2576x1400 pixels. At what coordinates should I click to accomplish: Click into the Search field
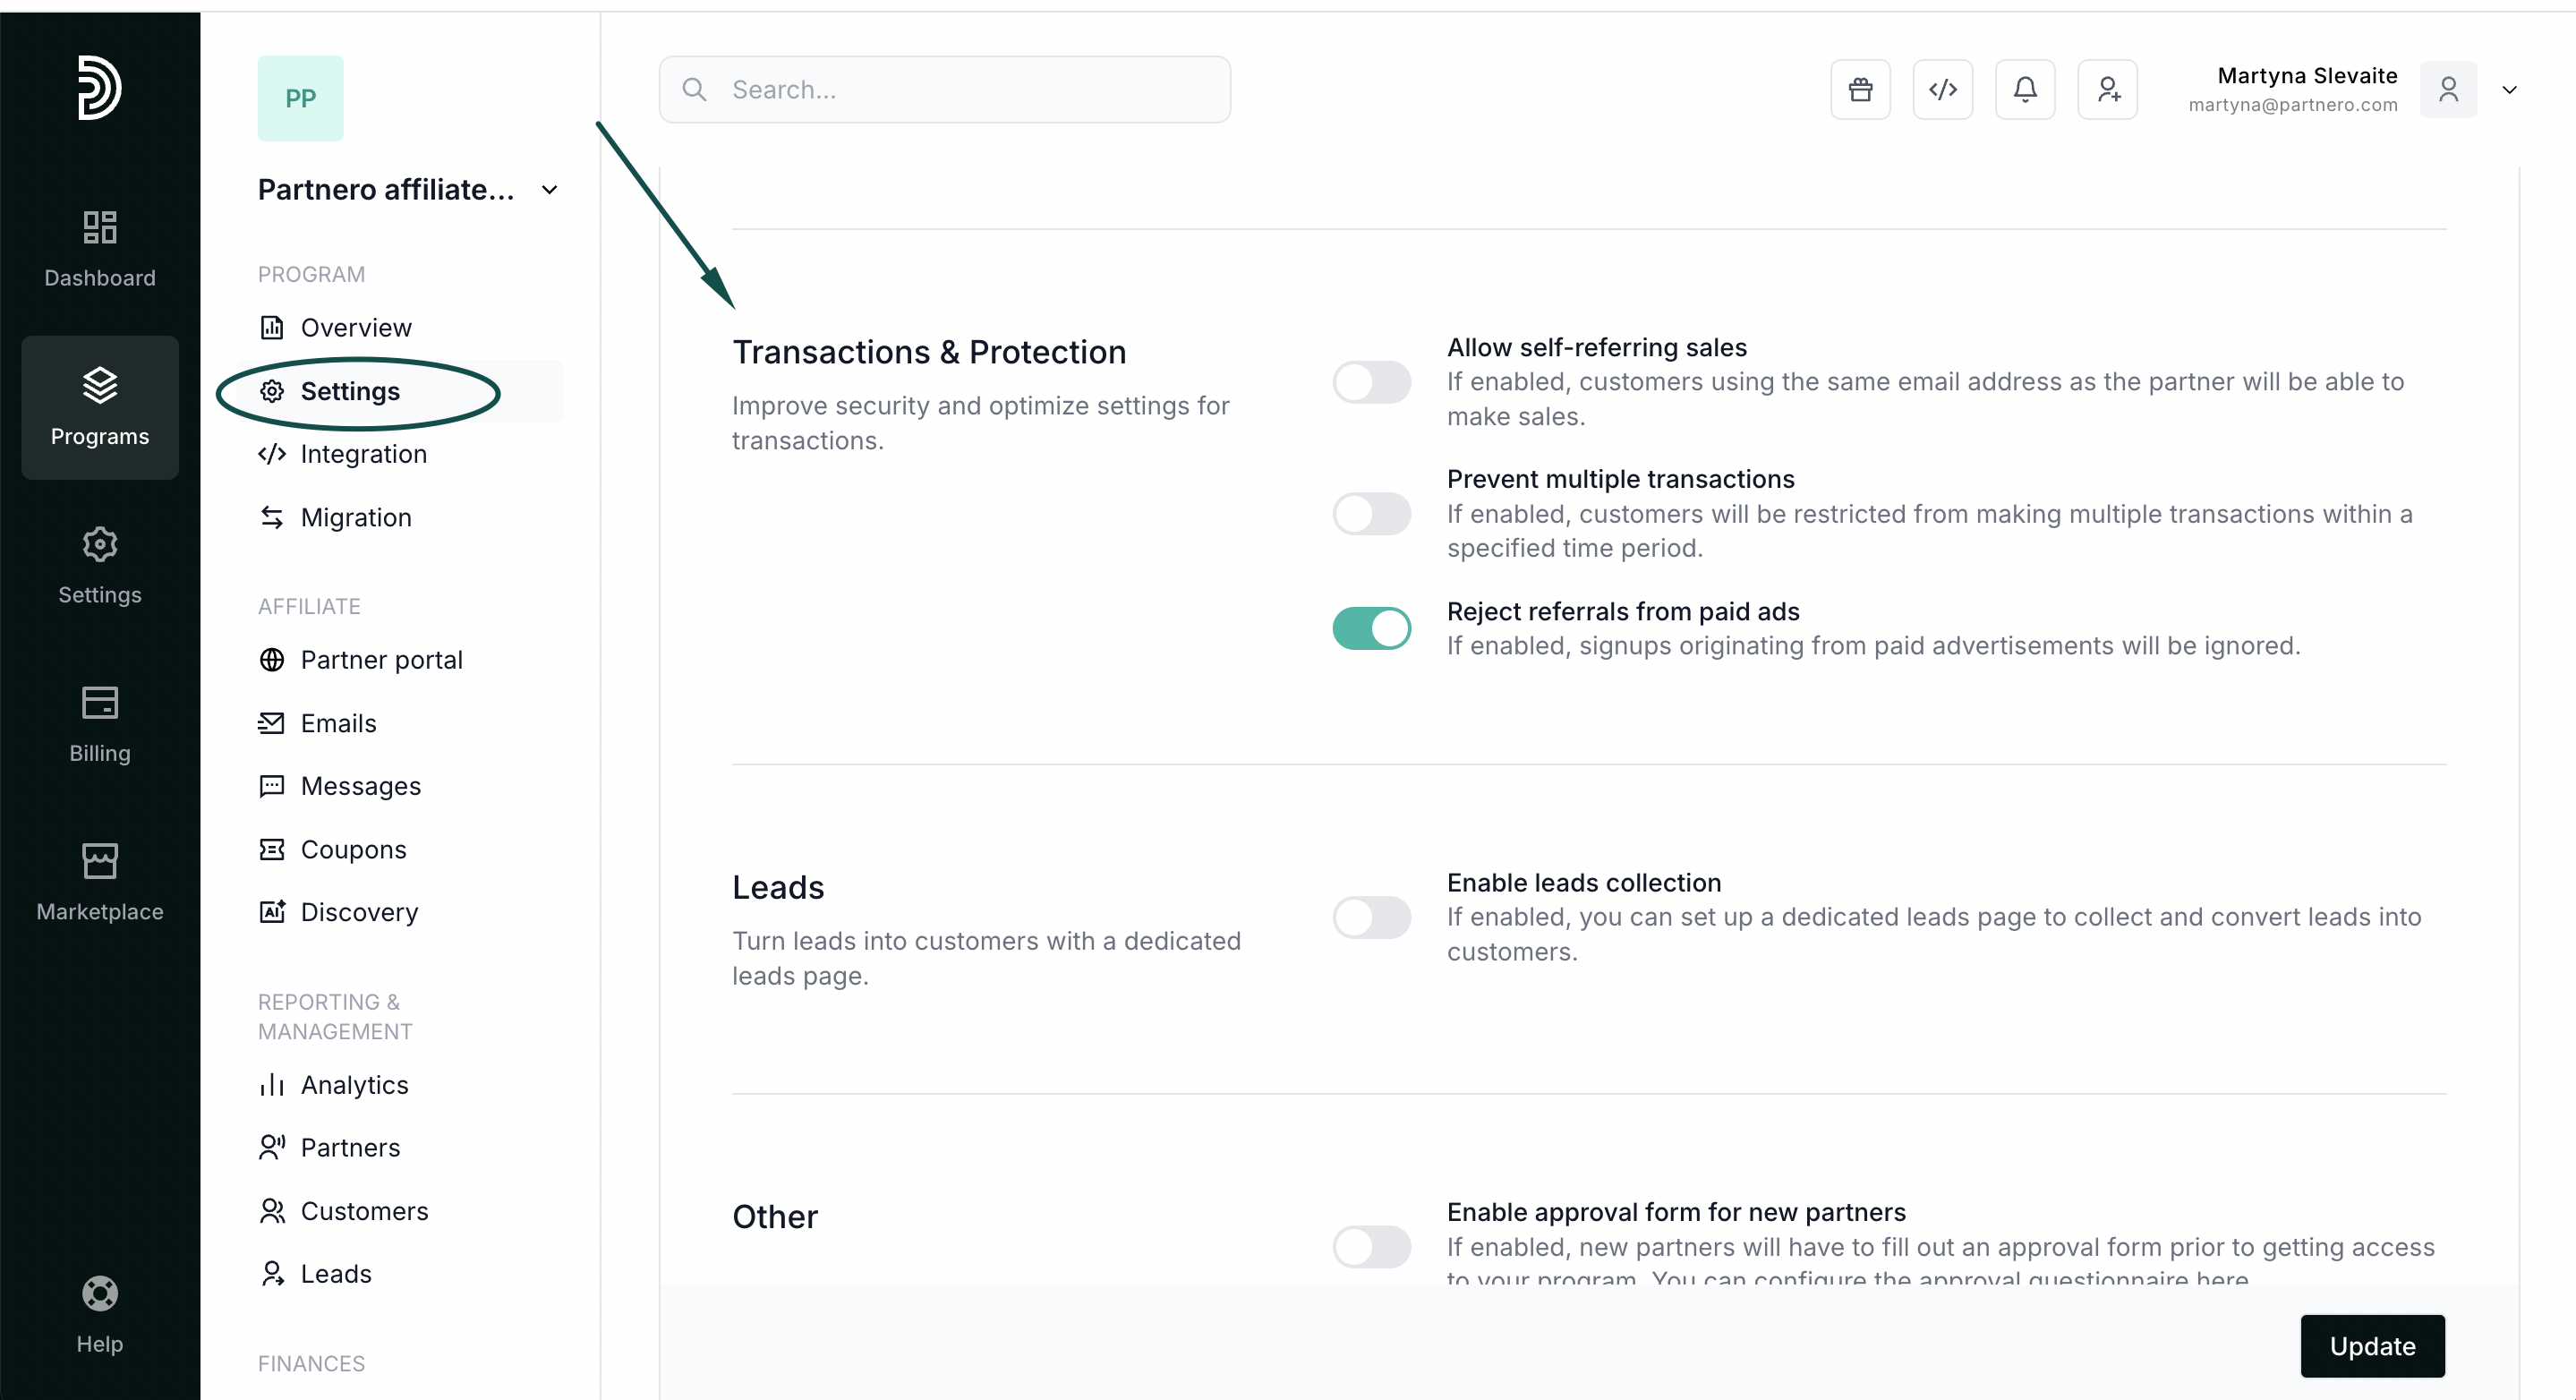point(960,90)
